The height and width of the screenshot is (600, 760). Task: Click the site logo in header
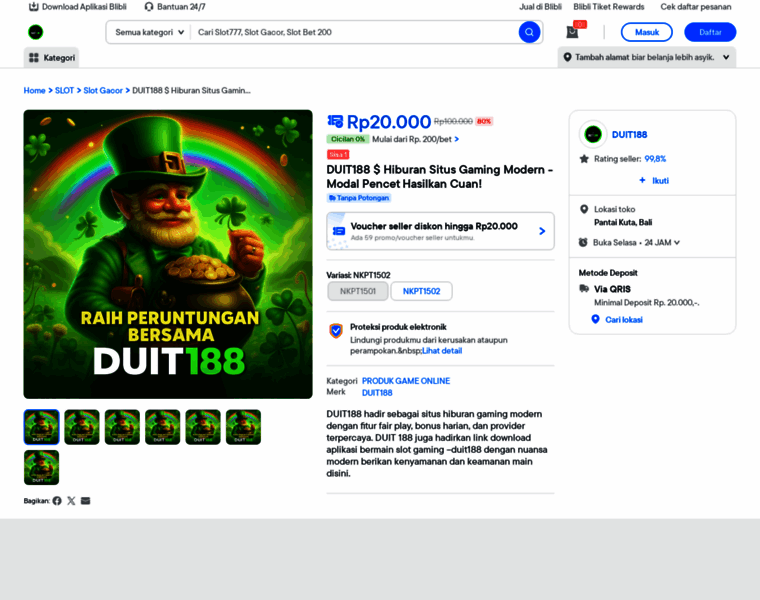(x=35, y=32)
